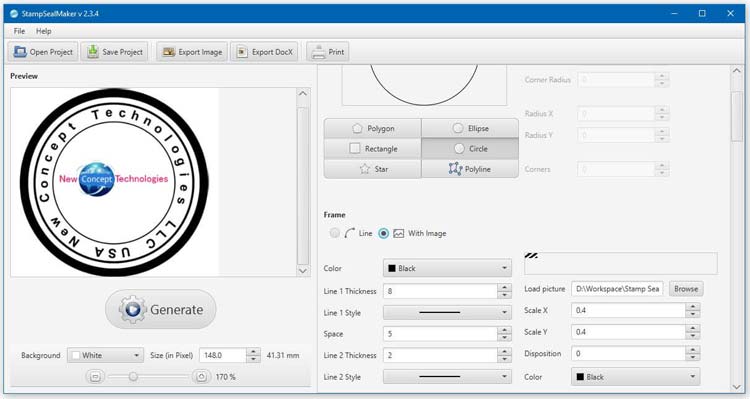The image size is (750, 399).
Task: Select the Star shape button
Action: [373, 169]
